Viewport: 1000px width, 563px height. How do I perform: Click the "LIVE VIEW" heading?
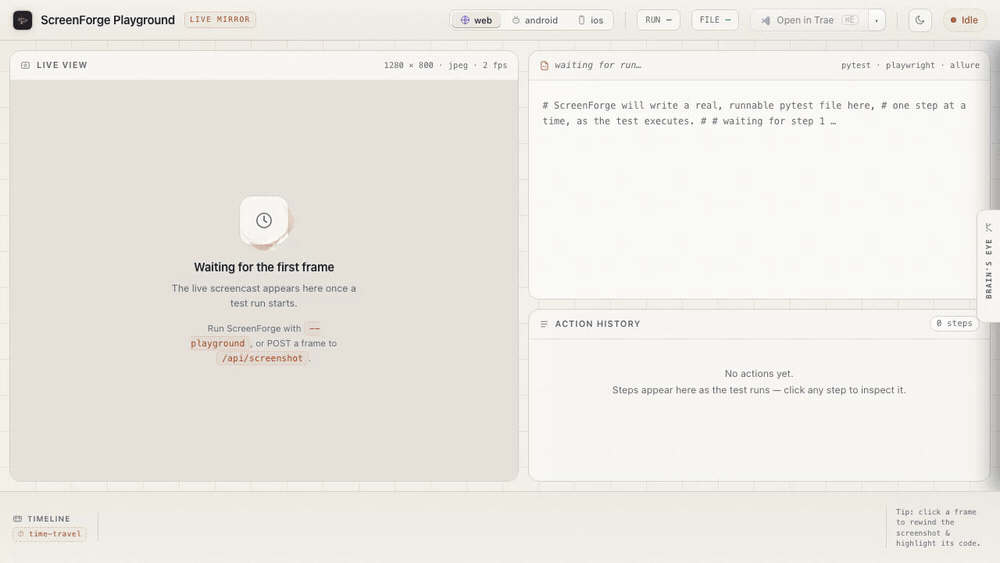pyautogui.click(x=62, y=65)
